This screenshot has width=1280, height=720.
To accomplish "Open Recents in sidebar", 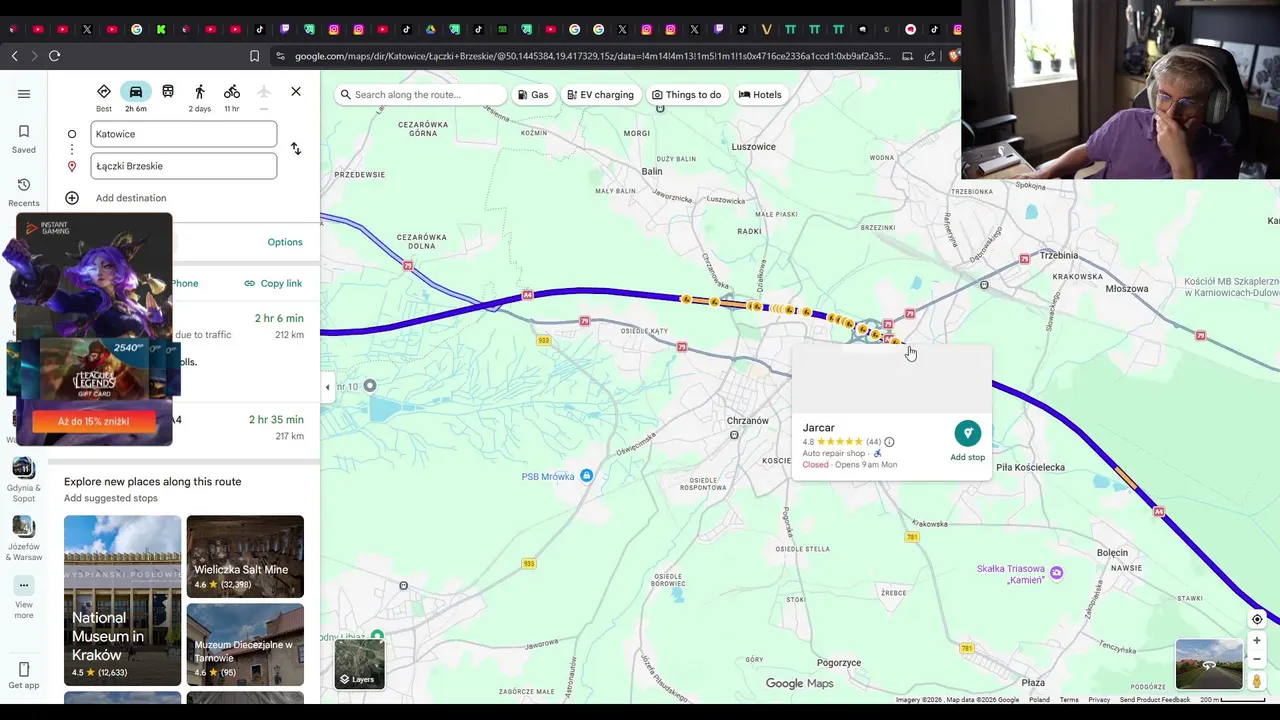I will tap(24, 192).
